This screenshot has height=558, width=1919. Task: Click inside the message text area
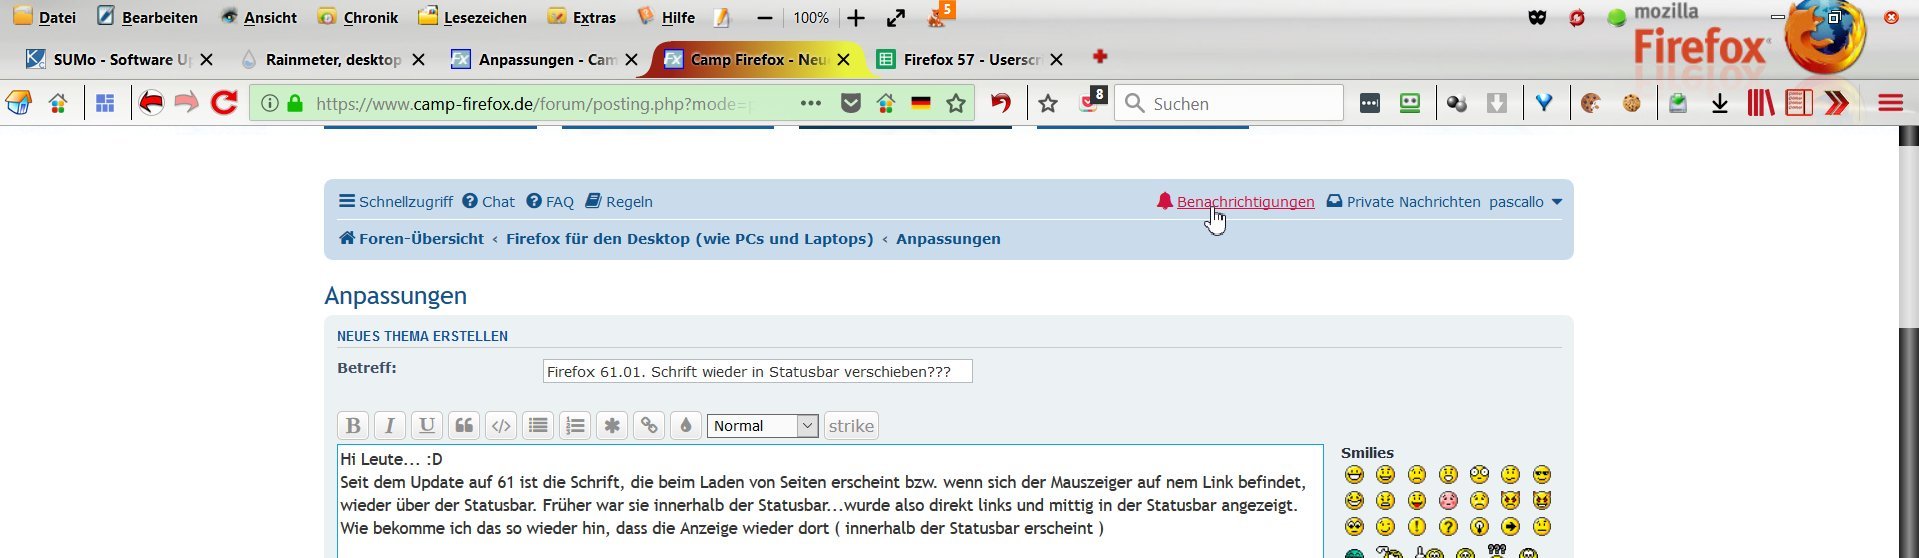tap(830, 501)
